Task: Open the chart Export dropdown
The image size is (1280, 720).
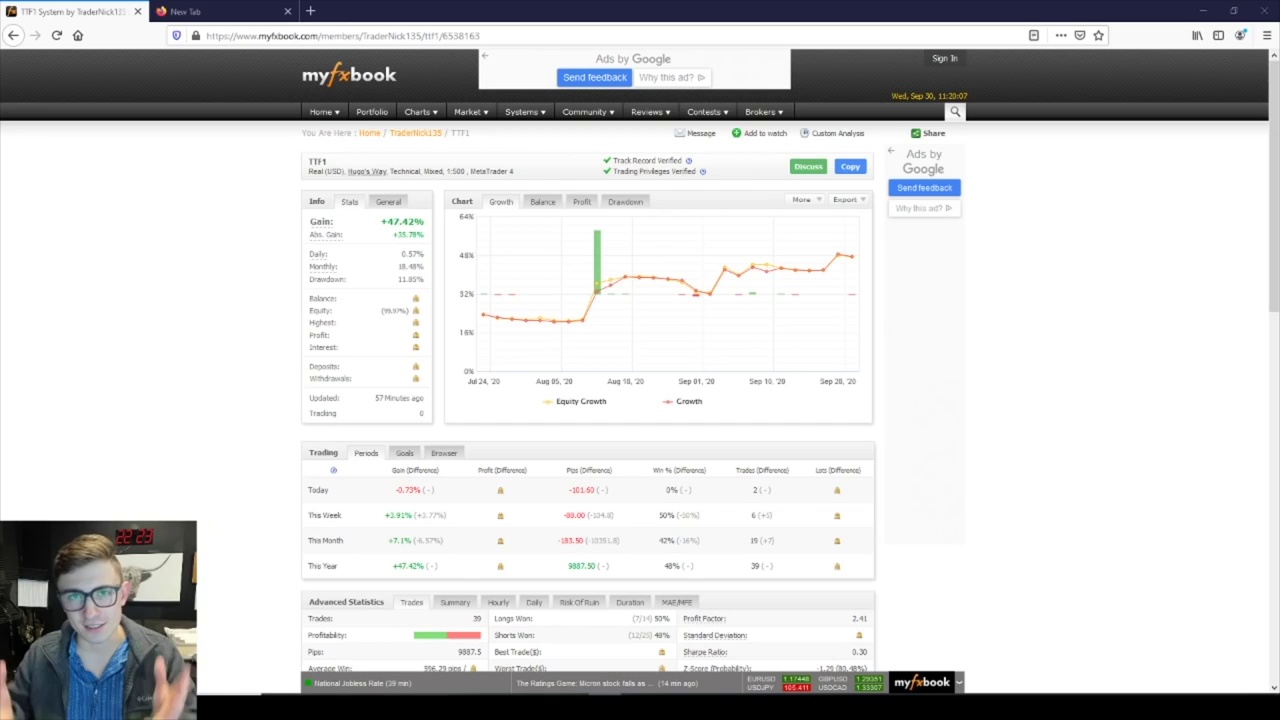Action: [x=849, y=200]
